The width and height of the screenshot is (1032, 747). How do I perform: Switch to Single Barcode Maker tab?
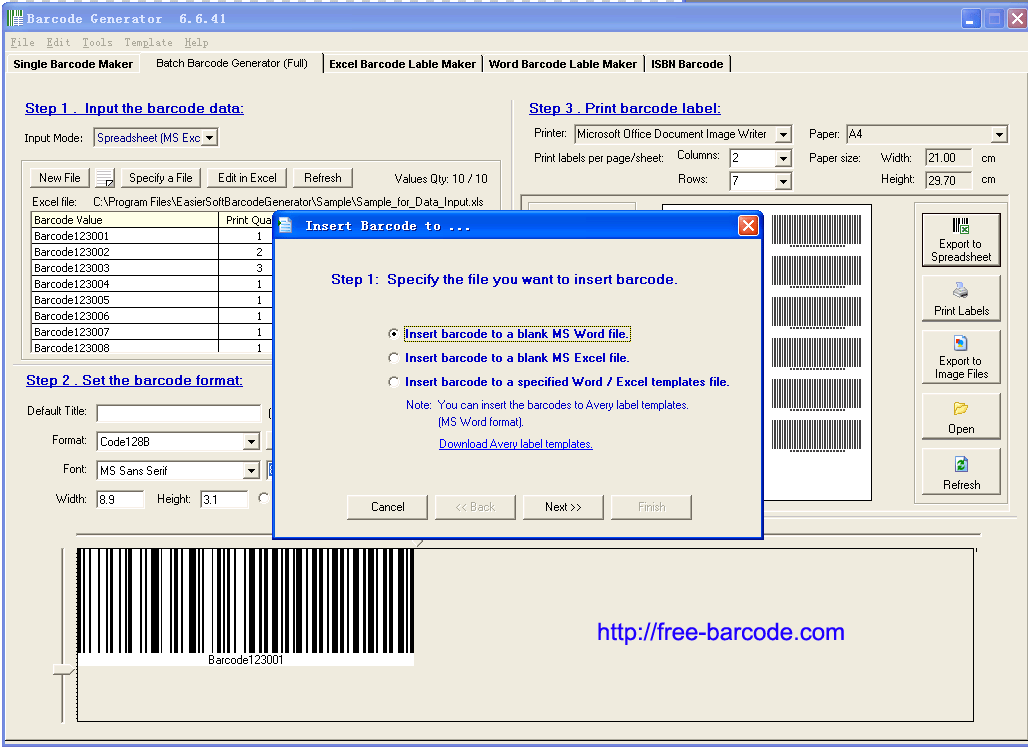point(73,64)
